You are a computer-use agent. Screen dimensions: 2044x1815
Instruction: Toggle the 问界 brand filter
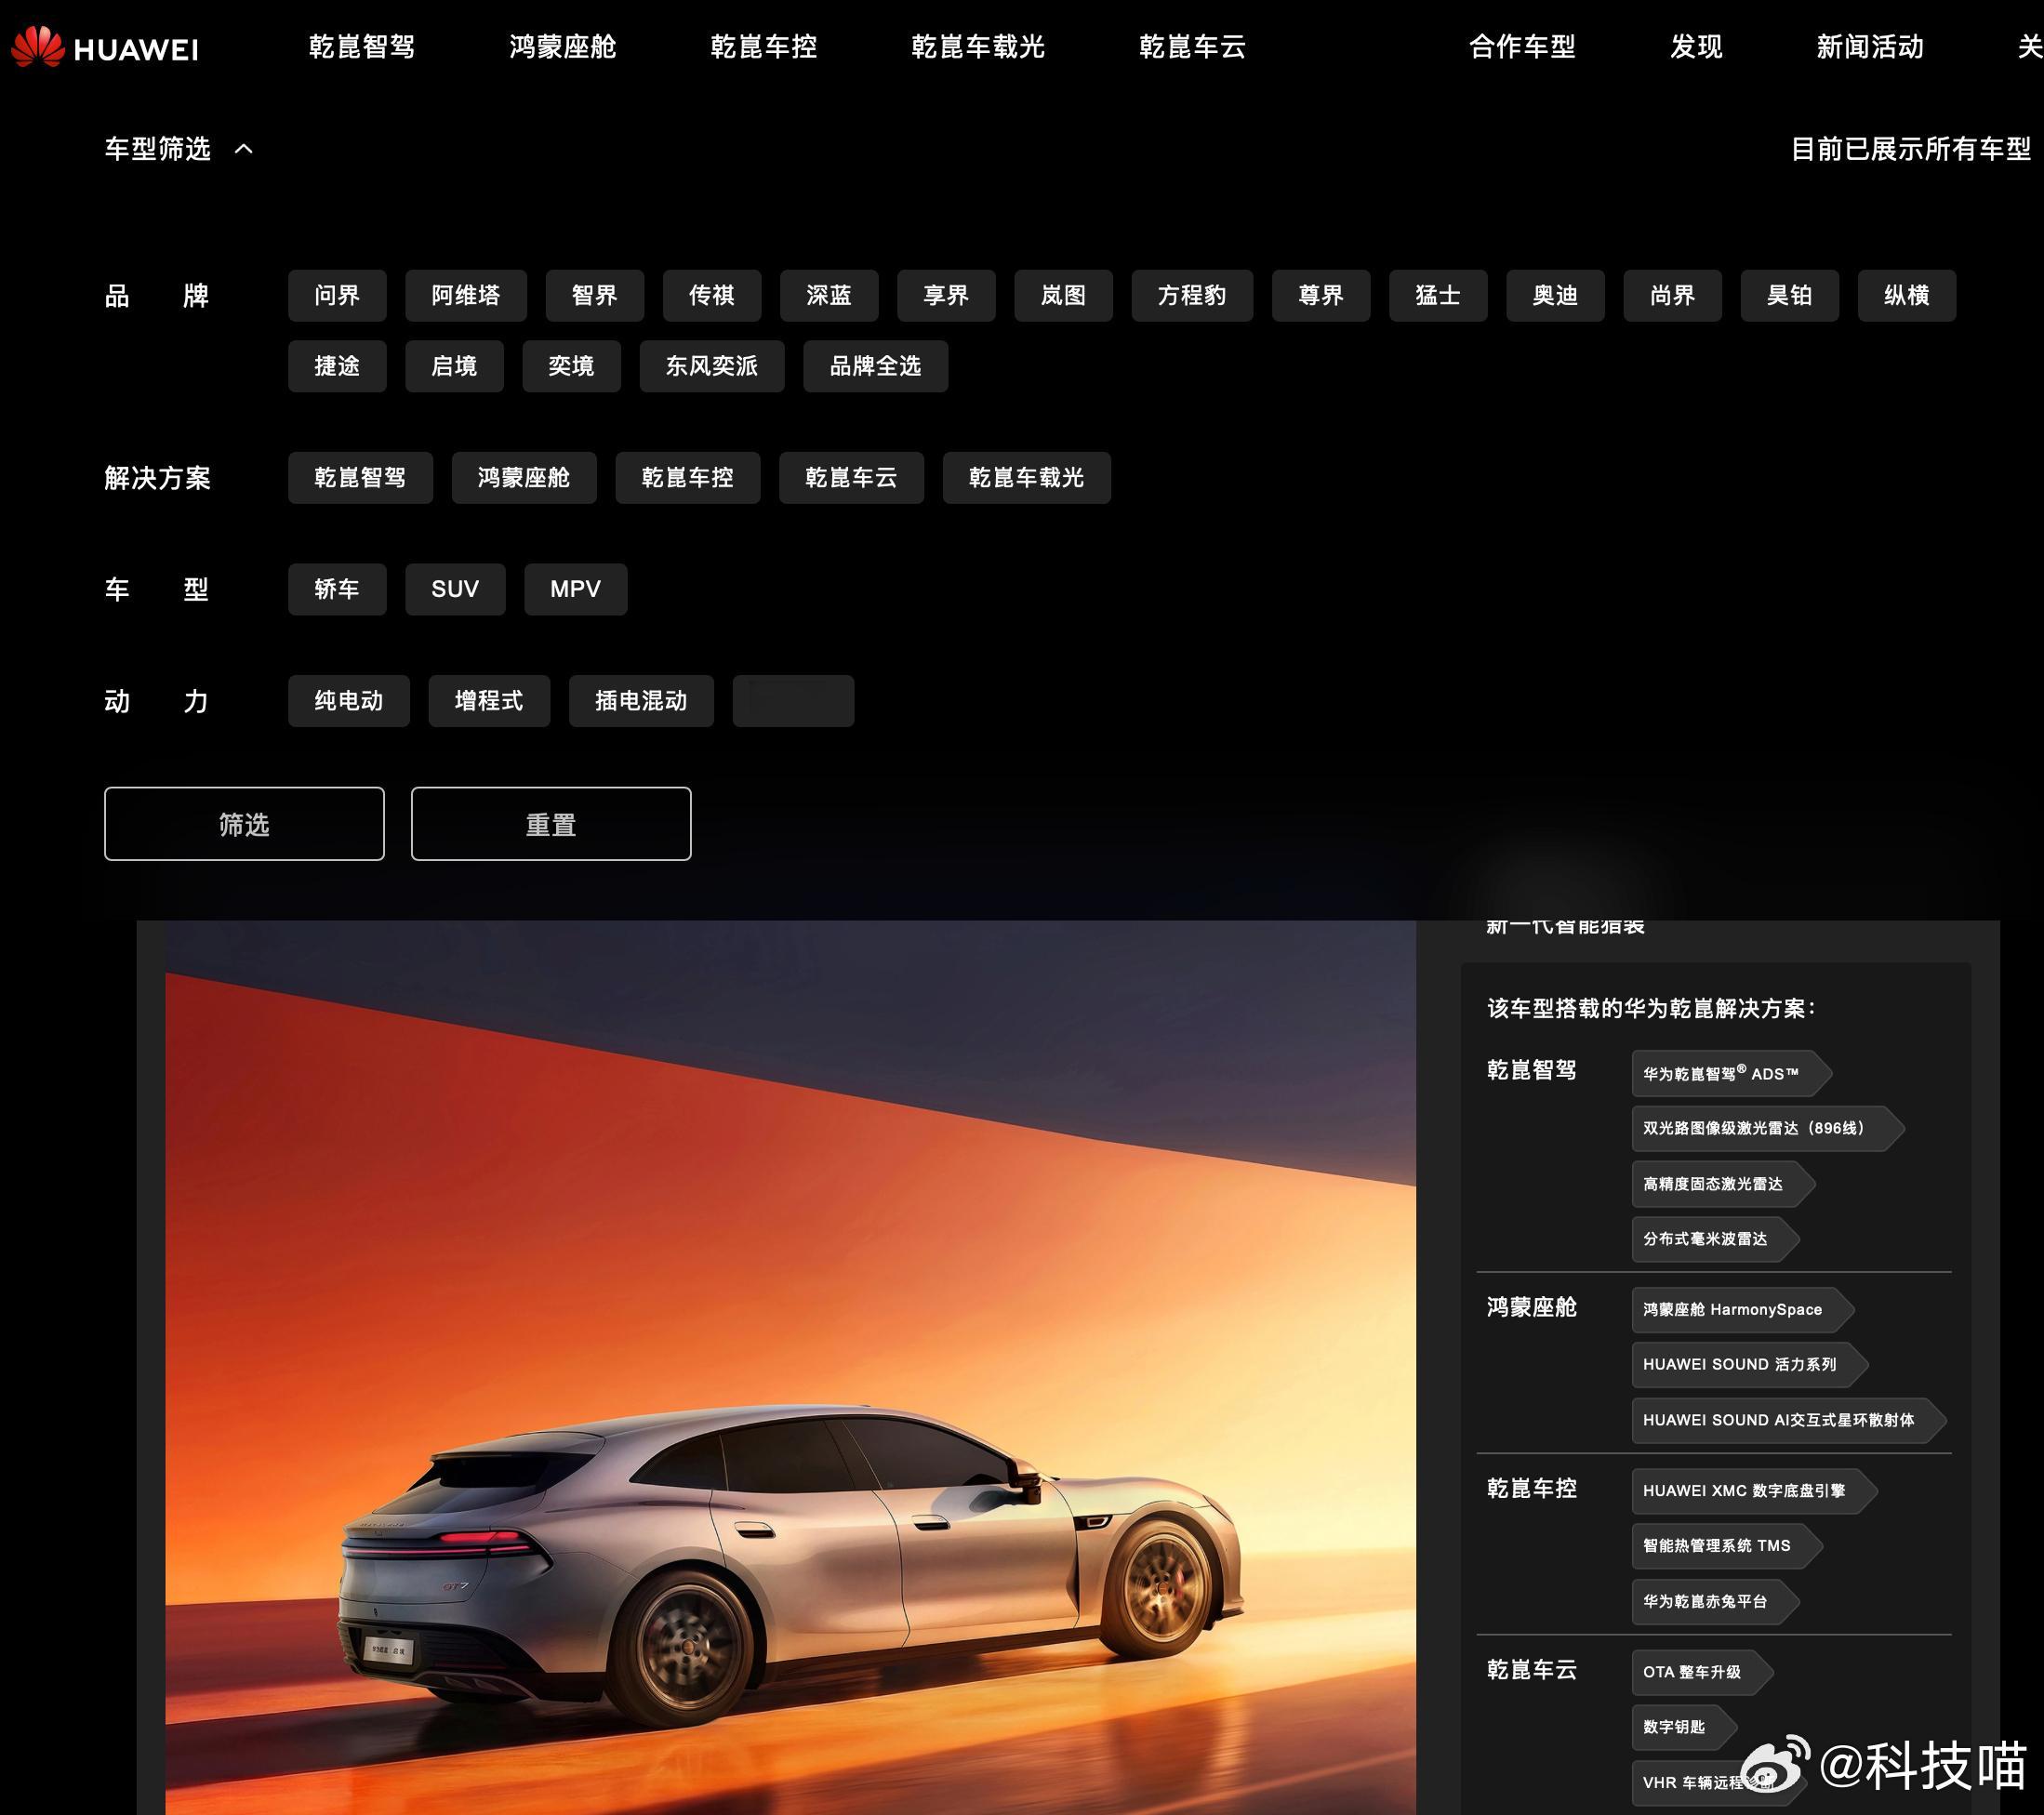(x=337, y=295)
